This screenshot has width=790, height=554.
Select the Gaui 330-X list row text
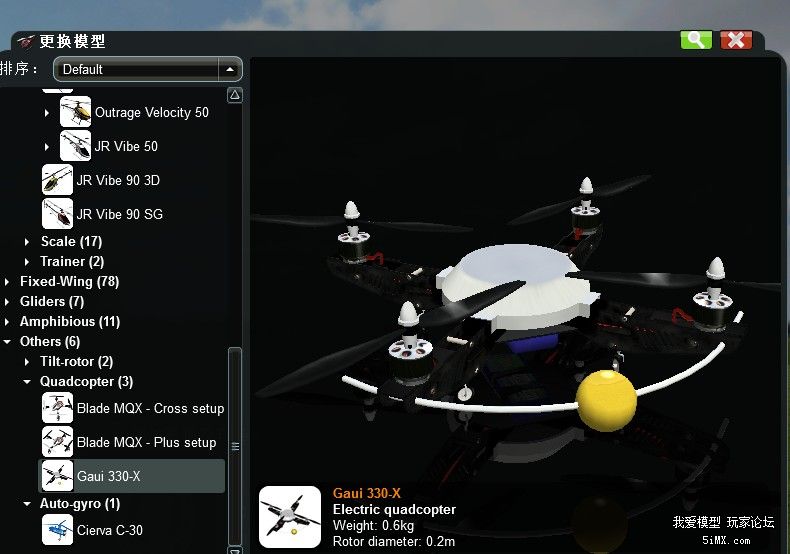108,476
